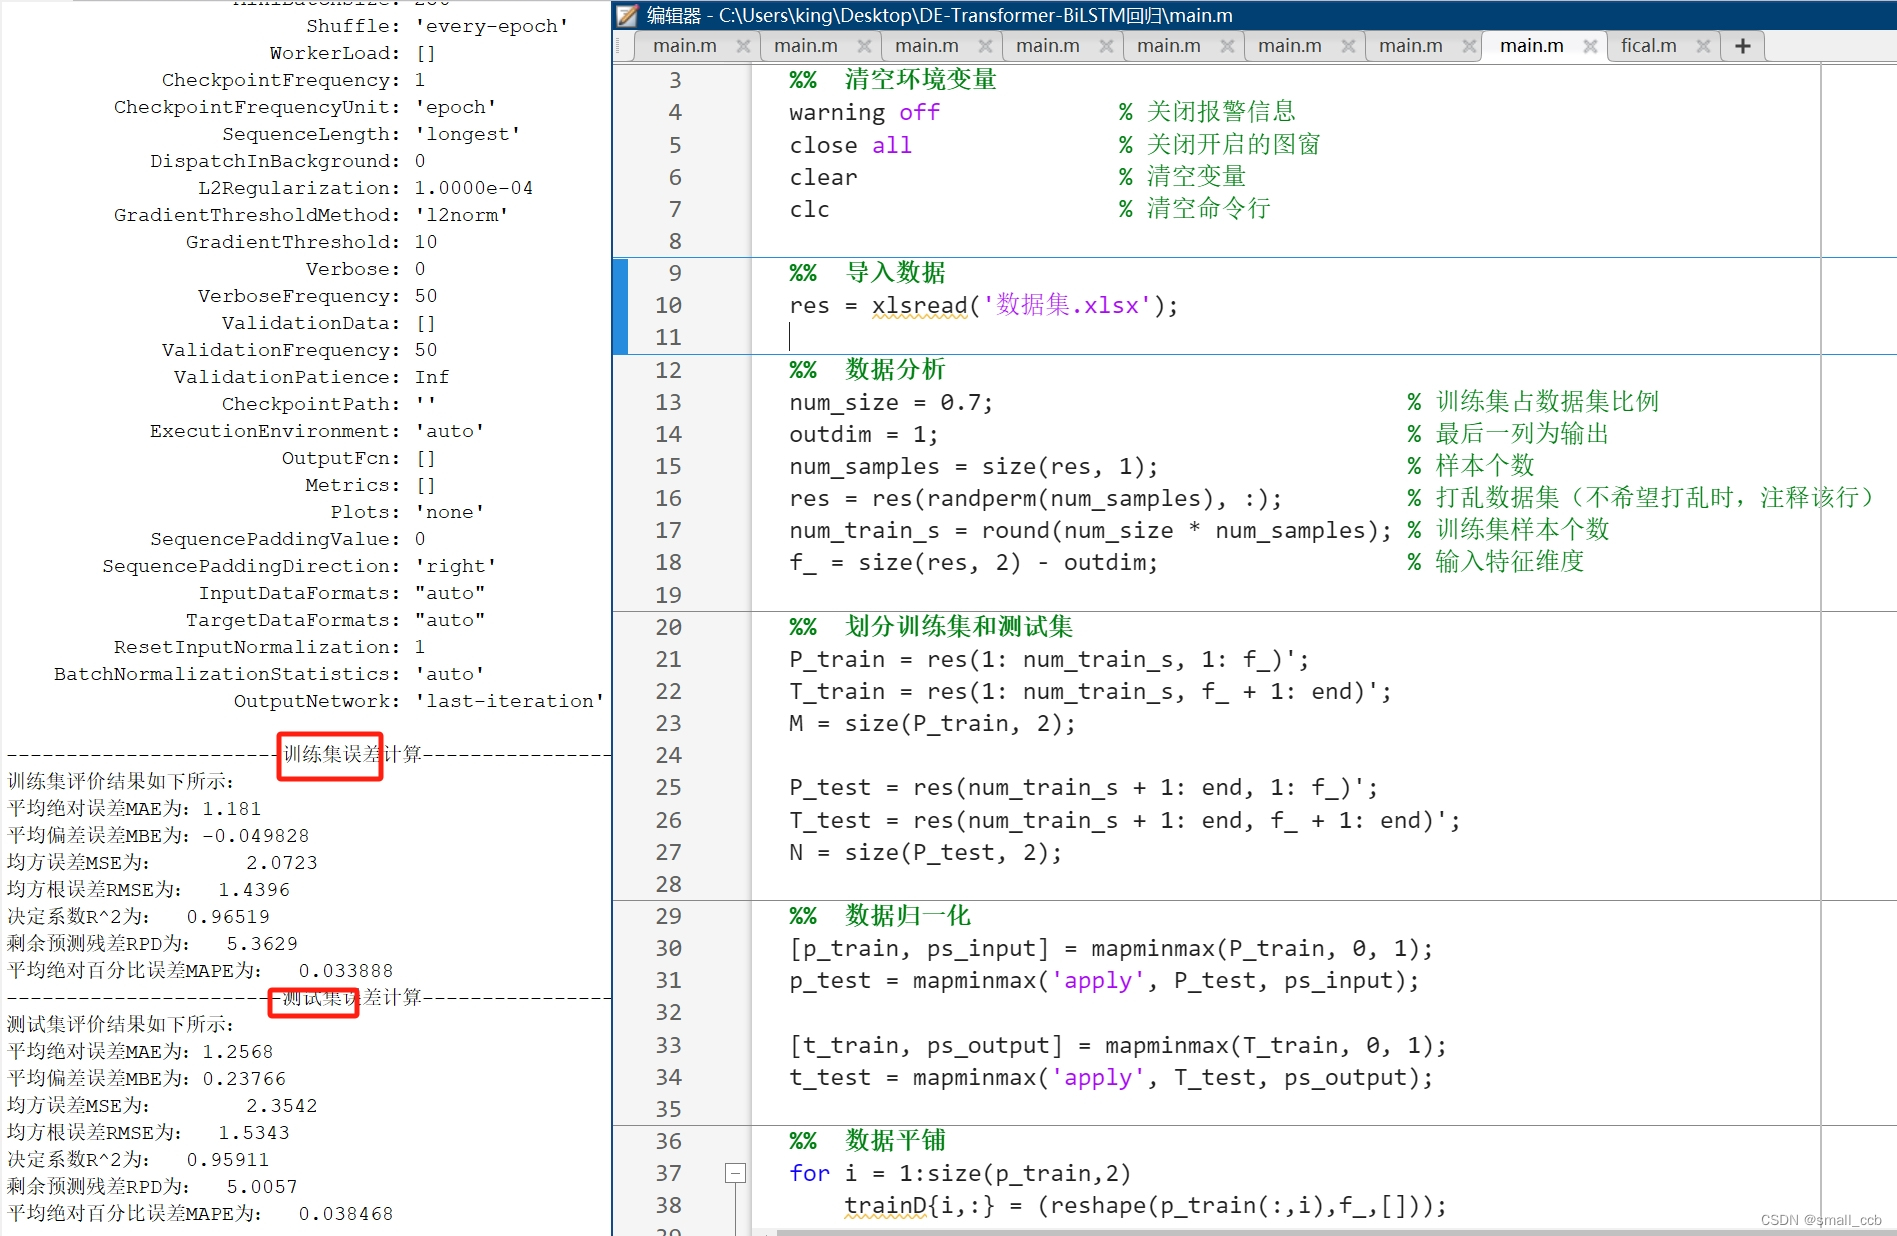Click the GradientThreshold value 10
Image resolution: width=1897 pixels, height=1236 pixels.
click(426, 242)
